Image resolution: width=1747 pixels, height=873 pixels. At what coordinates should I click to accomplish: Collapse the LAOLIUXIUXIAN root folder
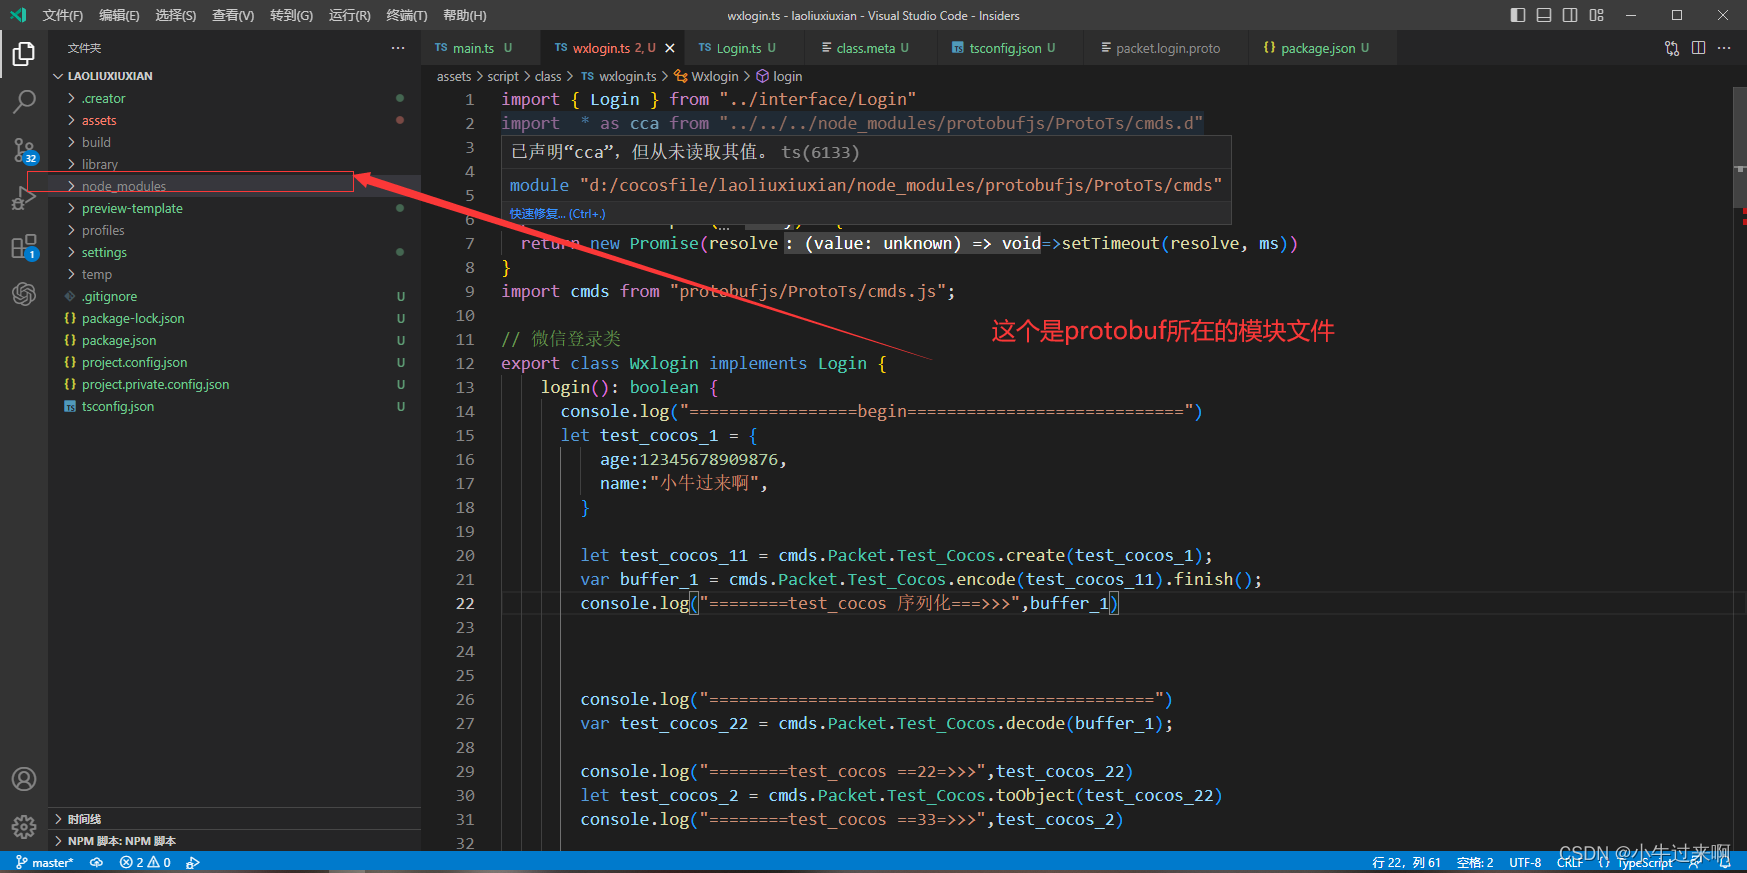click(234, 76)
